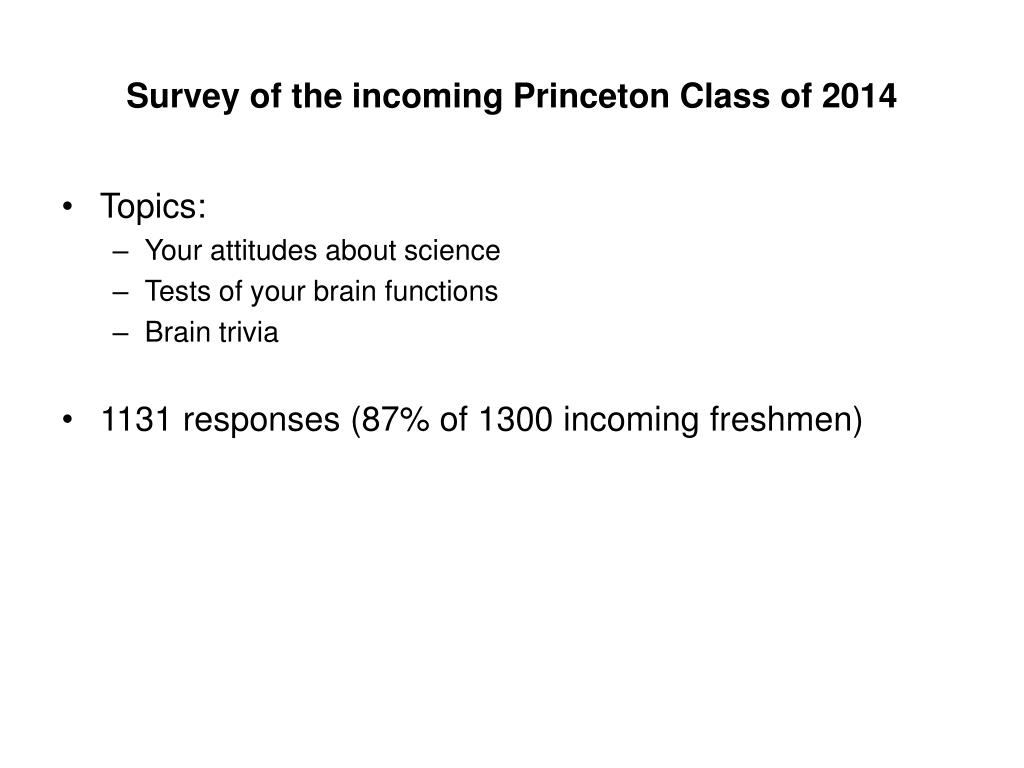Click the dash before 'Your attitudes'
The width and height of the screenshot is (1024, 768).
pos(120,251)
